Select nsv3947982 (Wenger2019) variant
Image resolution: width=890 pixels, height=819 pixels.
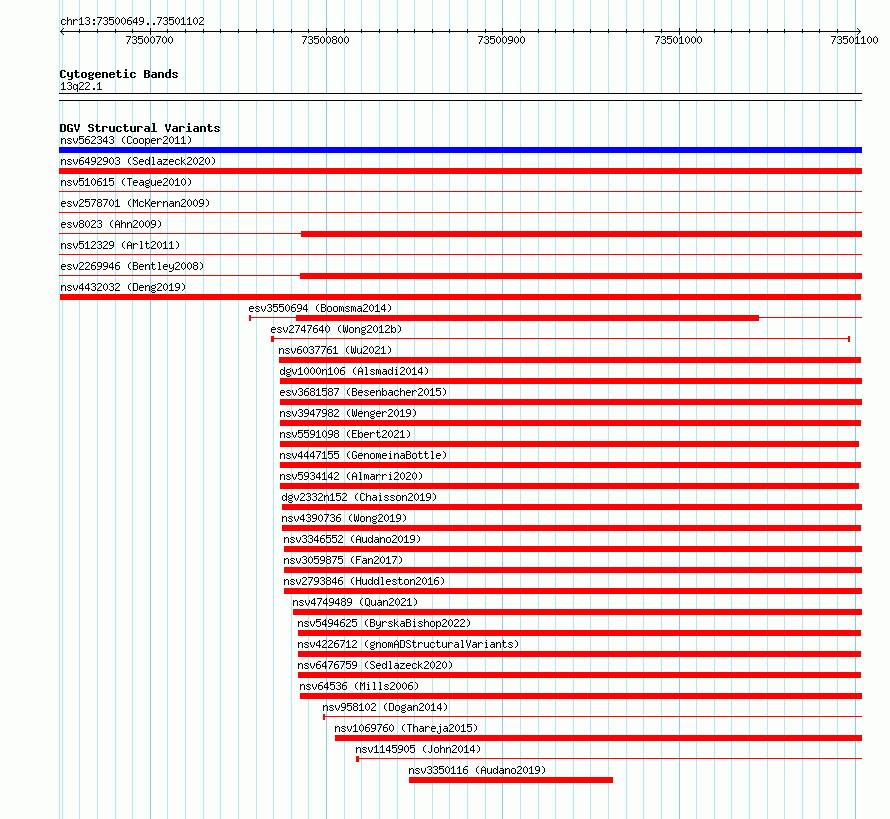[x=348, y=413]
